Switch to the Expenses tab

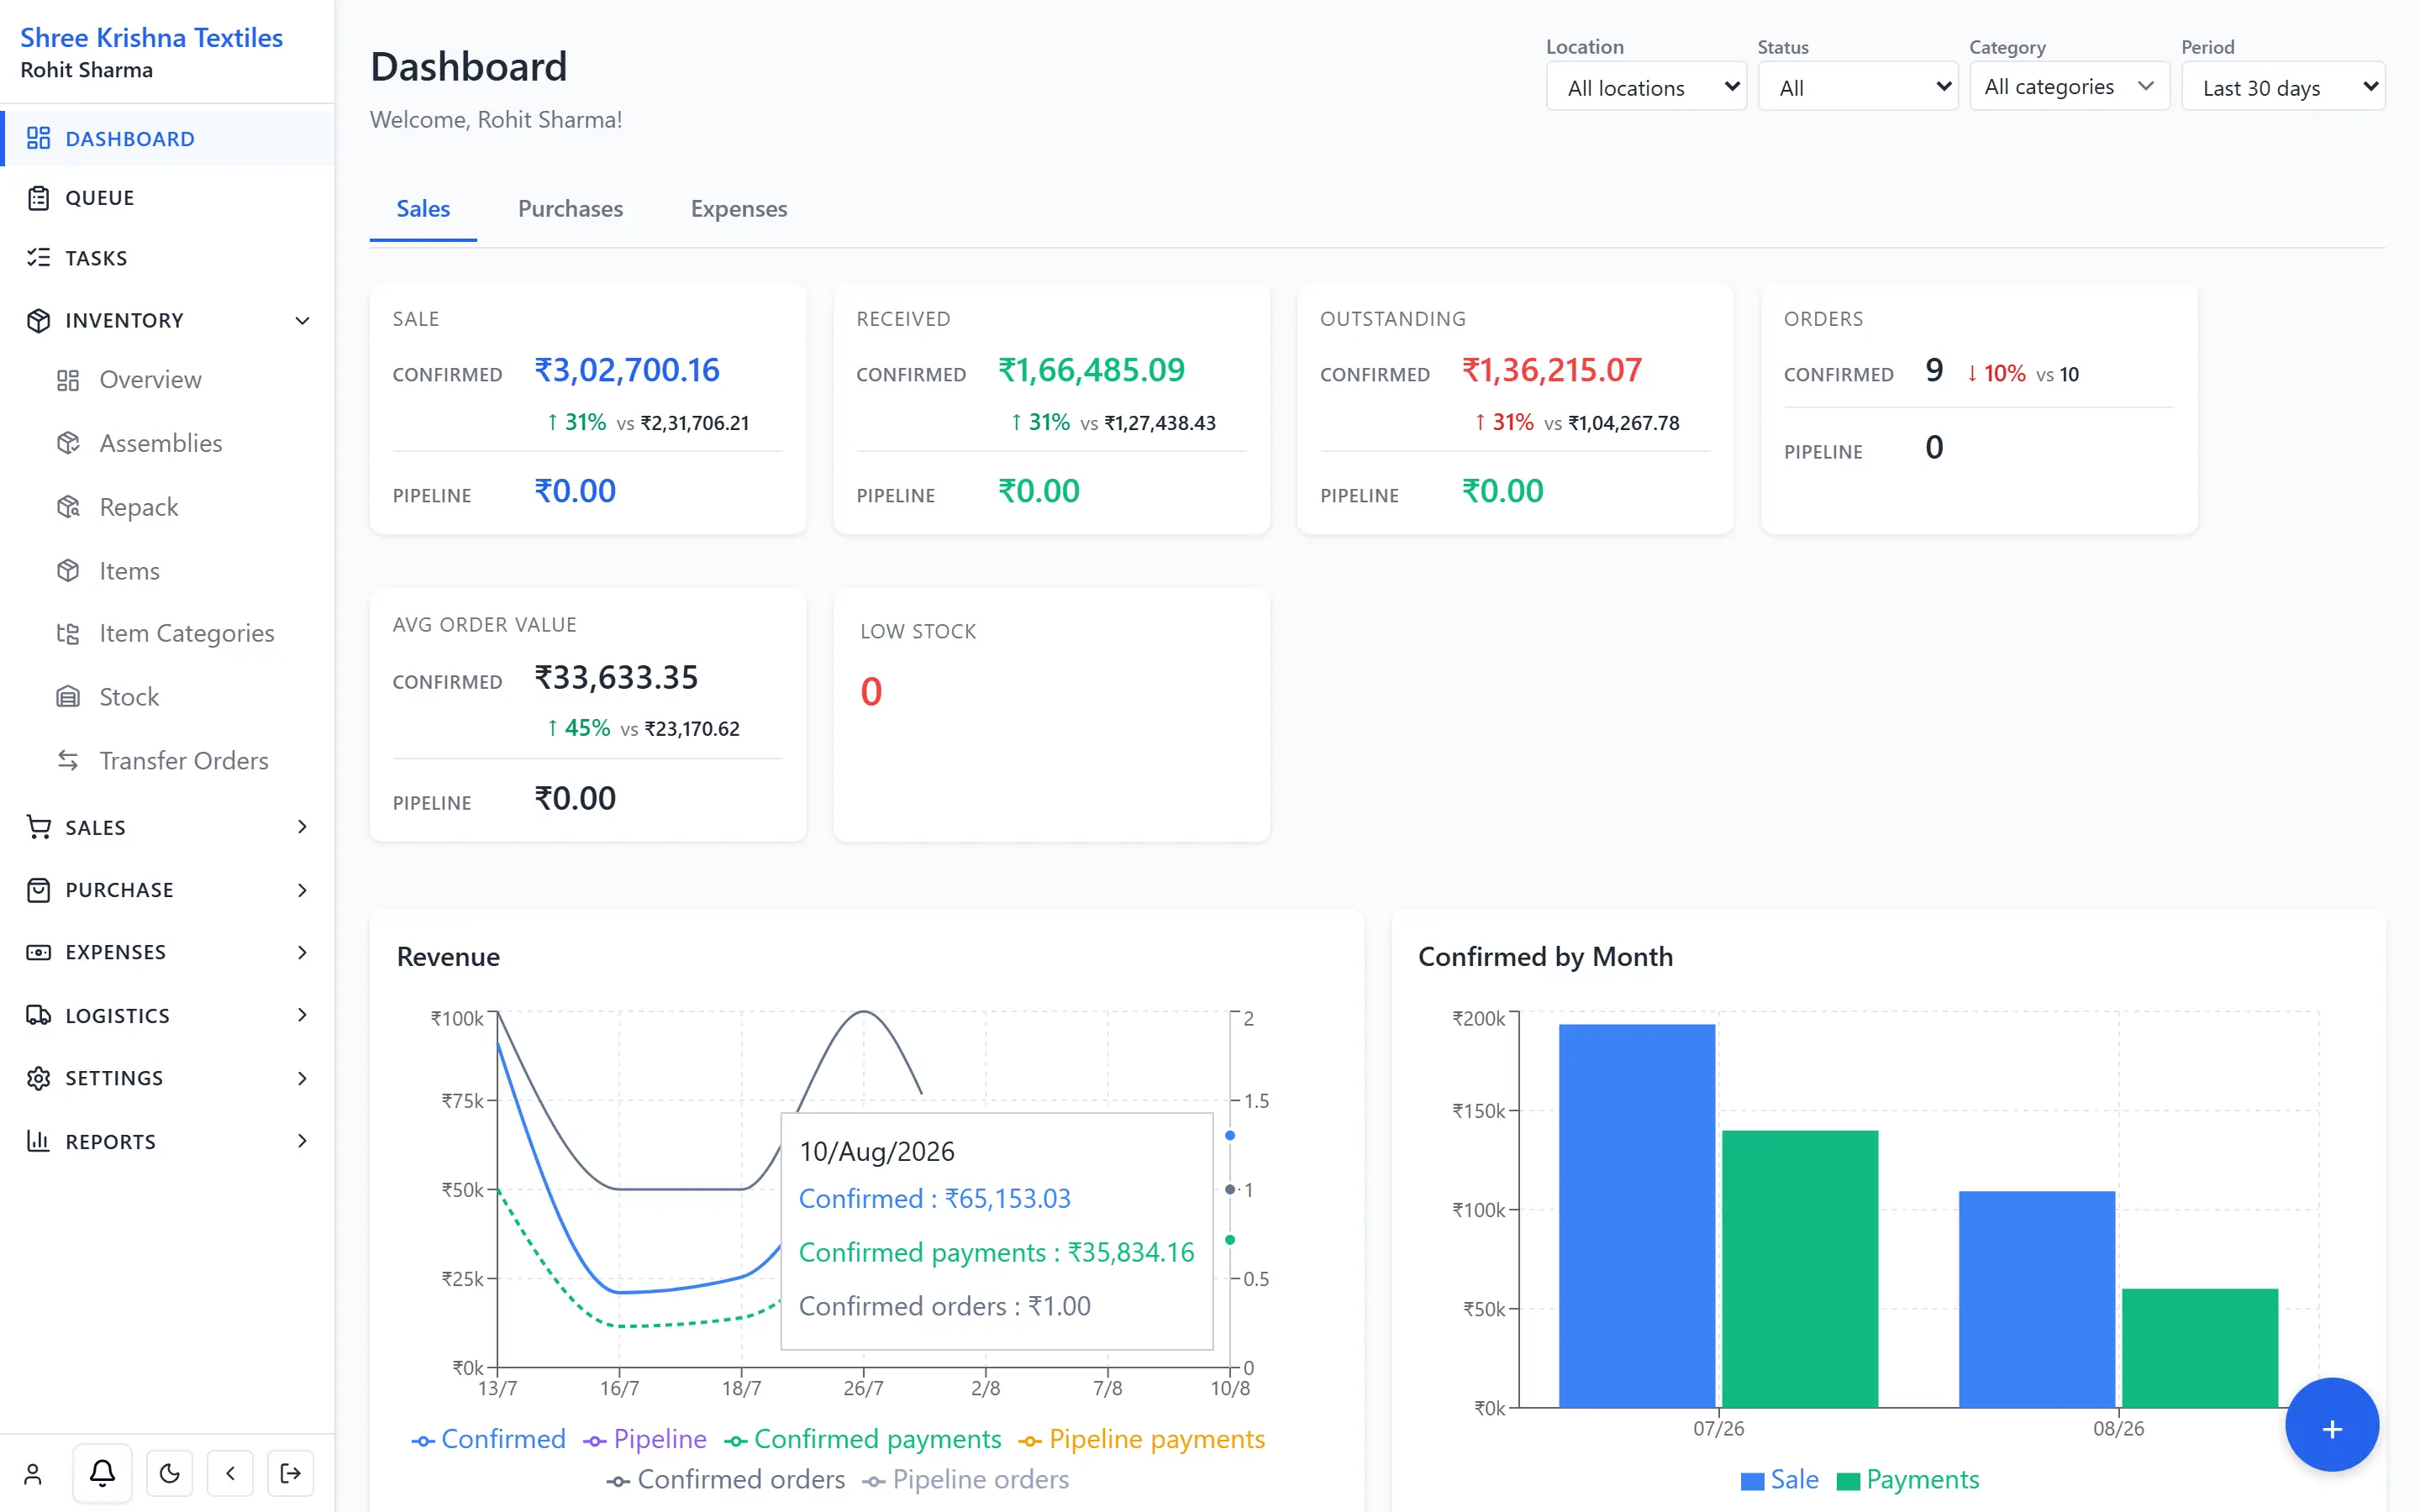coord(739,209)
